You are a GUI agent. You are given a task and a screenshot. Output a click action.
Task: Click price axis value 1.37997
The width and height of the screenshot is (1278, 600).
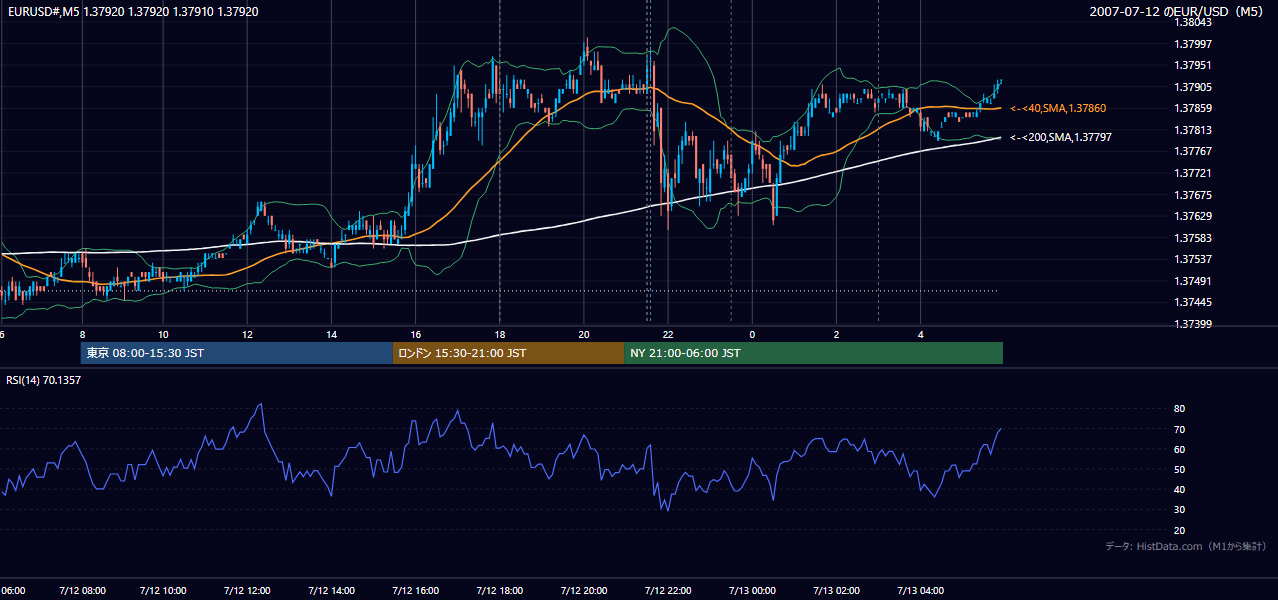(1193, 44)
